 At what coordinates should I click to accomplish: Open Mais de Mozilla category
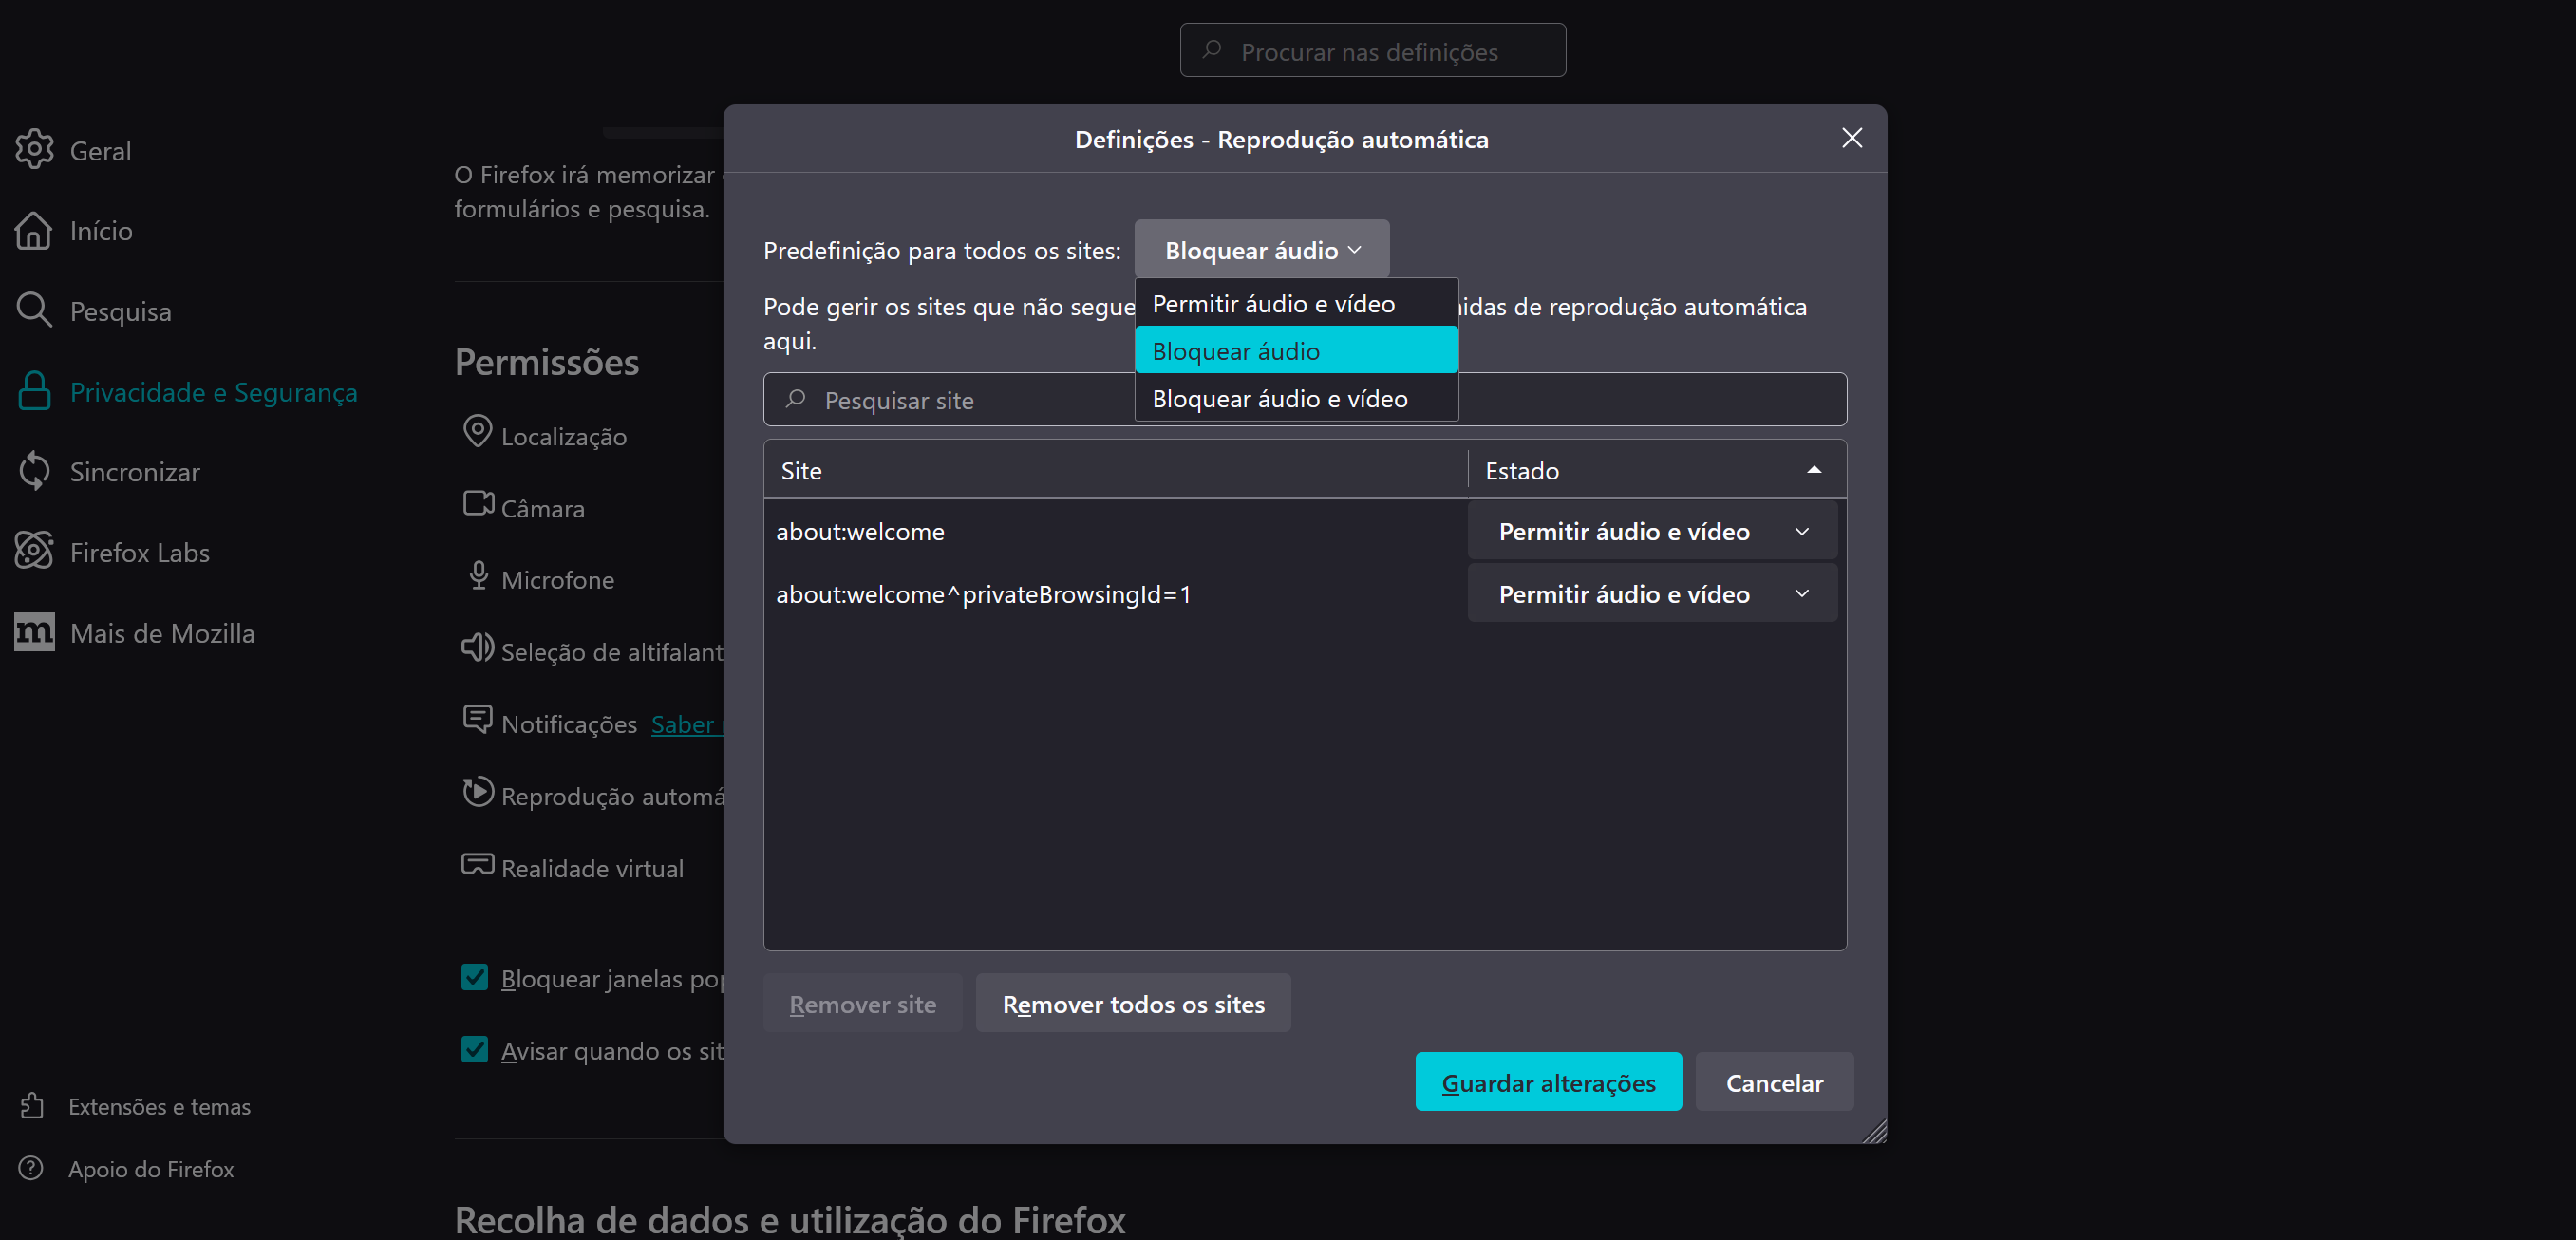coord(162,632)
